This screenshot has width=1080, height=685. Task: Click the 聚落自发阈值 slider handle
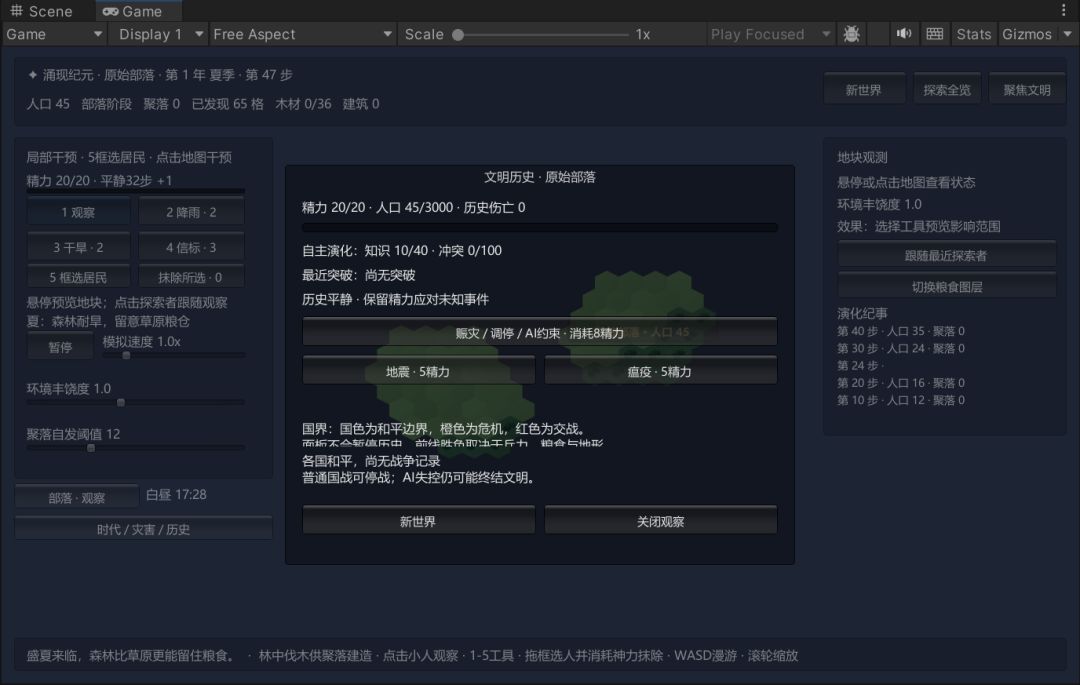pyautogui.click(x=91, y=447)
